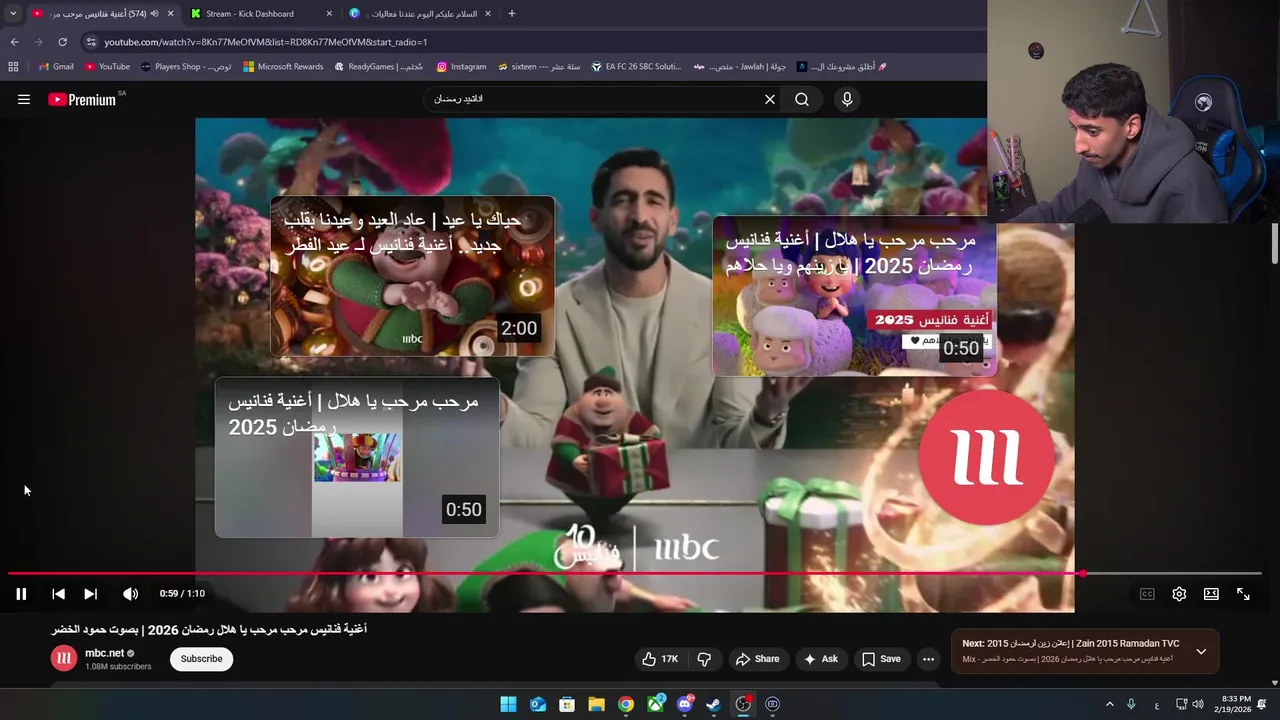Open sixteen bookmark

click(539, 67)
